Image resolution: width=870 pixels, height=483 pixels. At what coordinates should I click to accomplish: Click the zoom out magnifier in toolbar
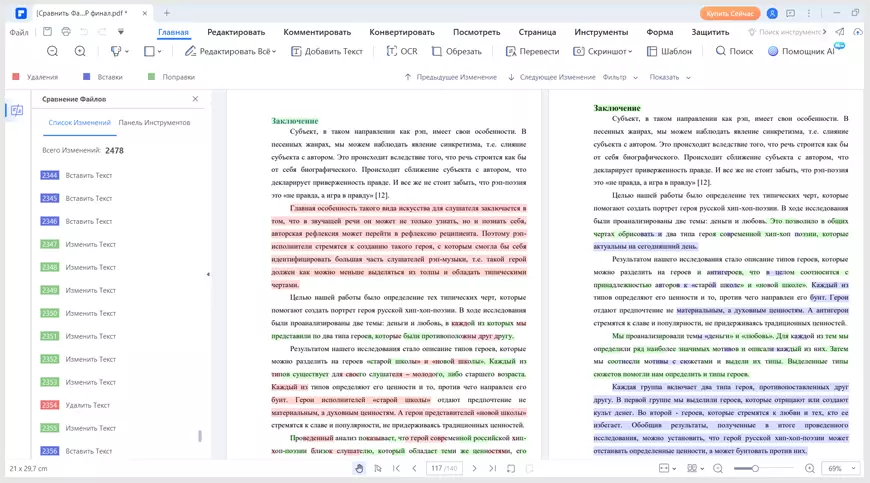[x=52, y=51]
